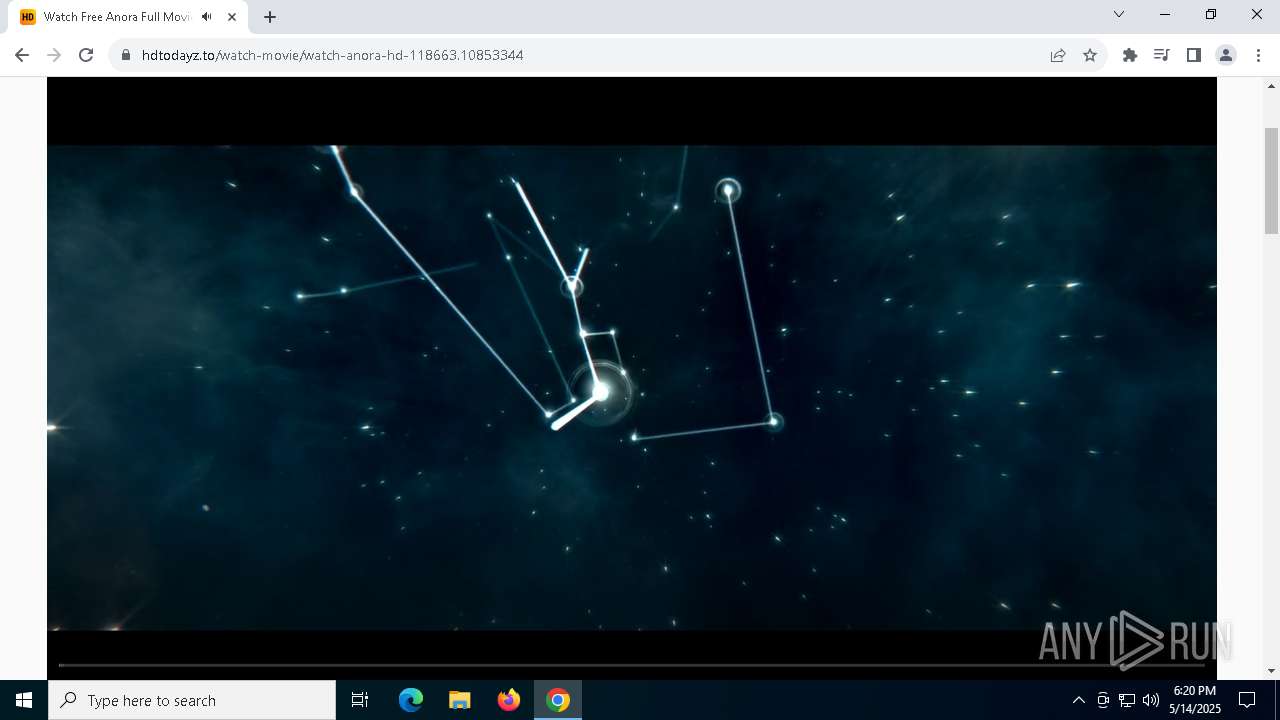Bookmark this page with the star
Image resolution: width=1280 pixels, height=720 pixels.
tap(1090, 55)
